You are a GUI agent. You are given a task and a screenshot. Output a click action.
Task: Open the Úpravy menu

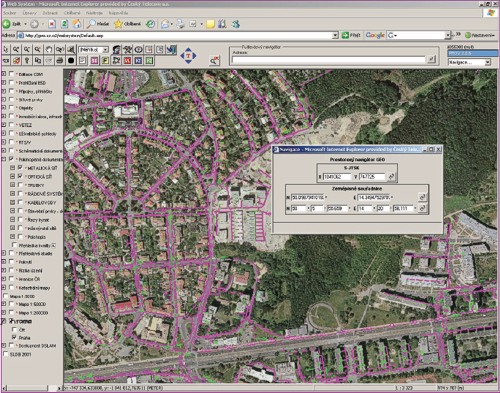[29, 13]
